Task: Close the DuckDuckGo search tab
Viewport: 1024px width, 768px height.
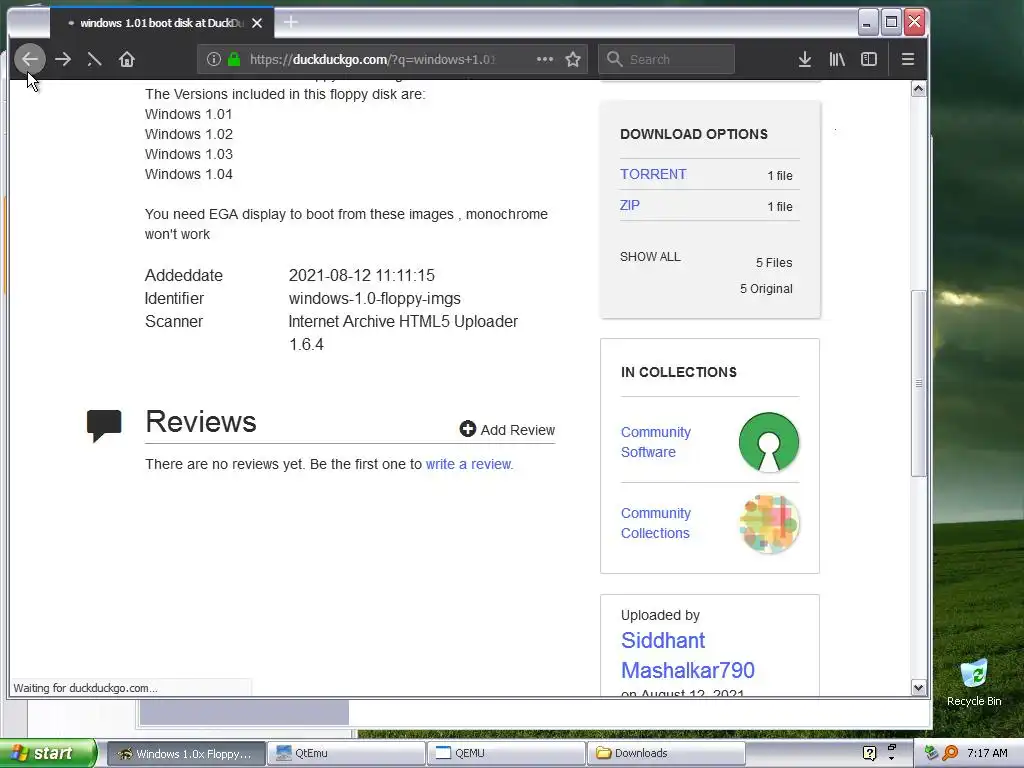Action: click(x=257, y=23)
